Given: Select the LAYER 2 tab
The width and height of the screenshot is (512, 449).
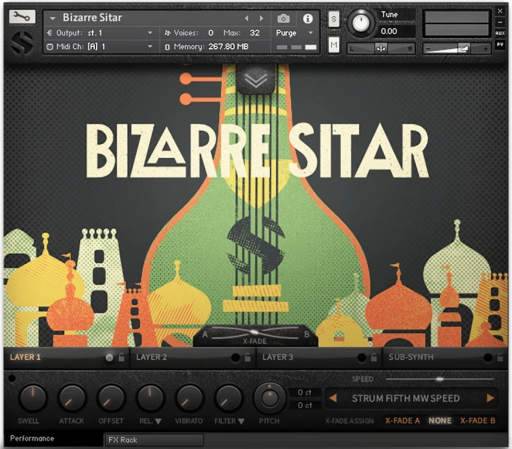Looking at the screenshot, I should point(151,357).
